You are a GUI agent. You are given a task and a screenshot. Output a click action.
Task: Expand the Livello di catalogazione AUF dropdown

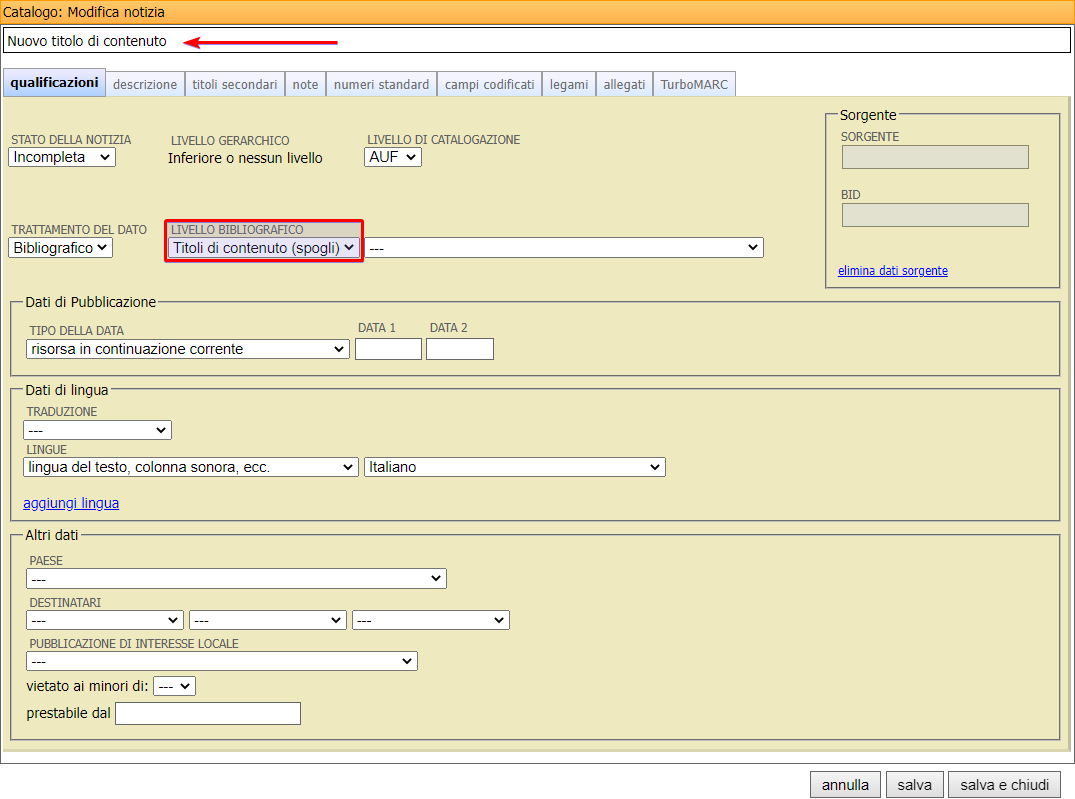point(392,157)
